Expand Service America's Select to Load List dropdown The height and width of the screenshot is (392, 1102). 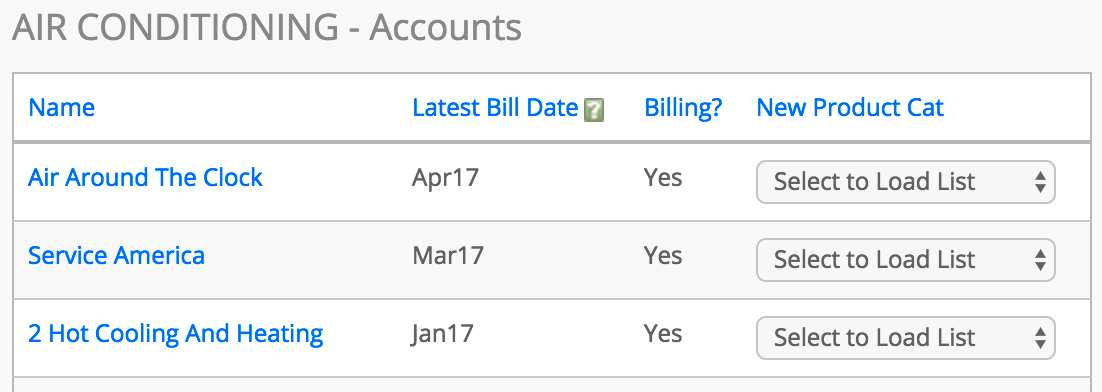pyautogui.click(x=905, y=260)
